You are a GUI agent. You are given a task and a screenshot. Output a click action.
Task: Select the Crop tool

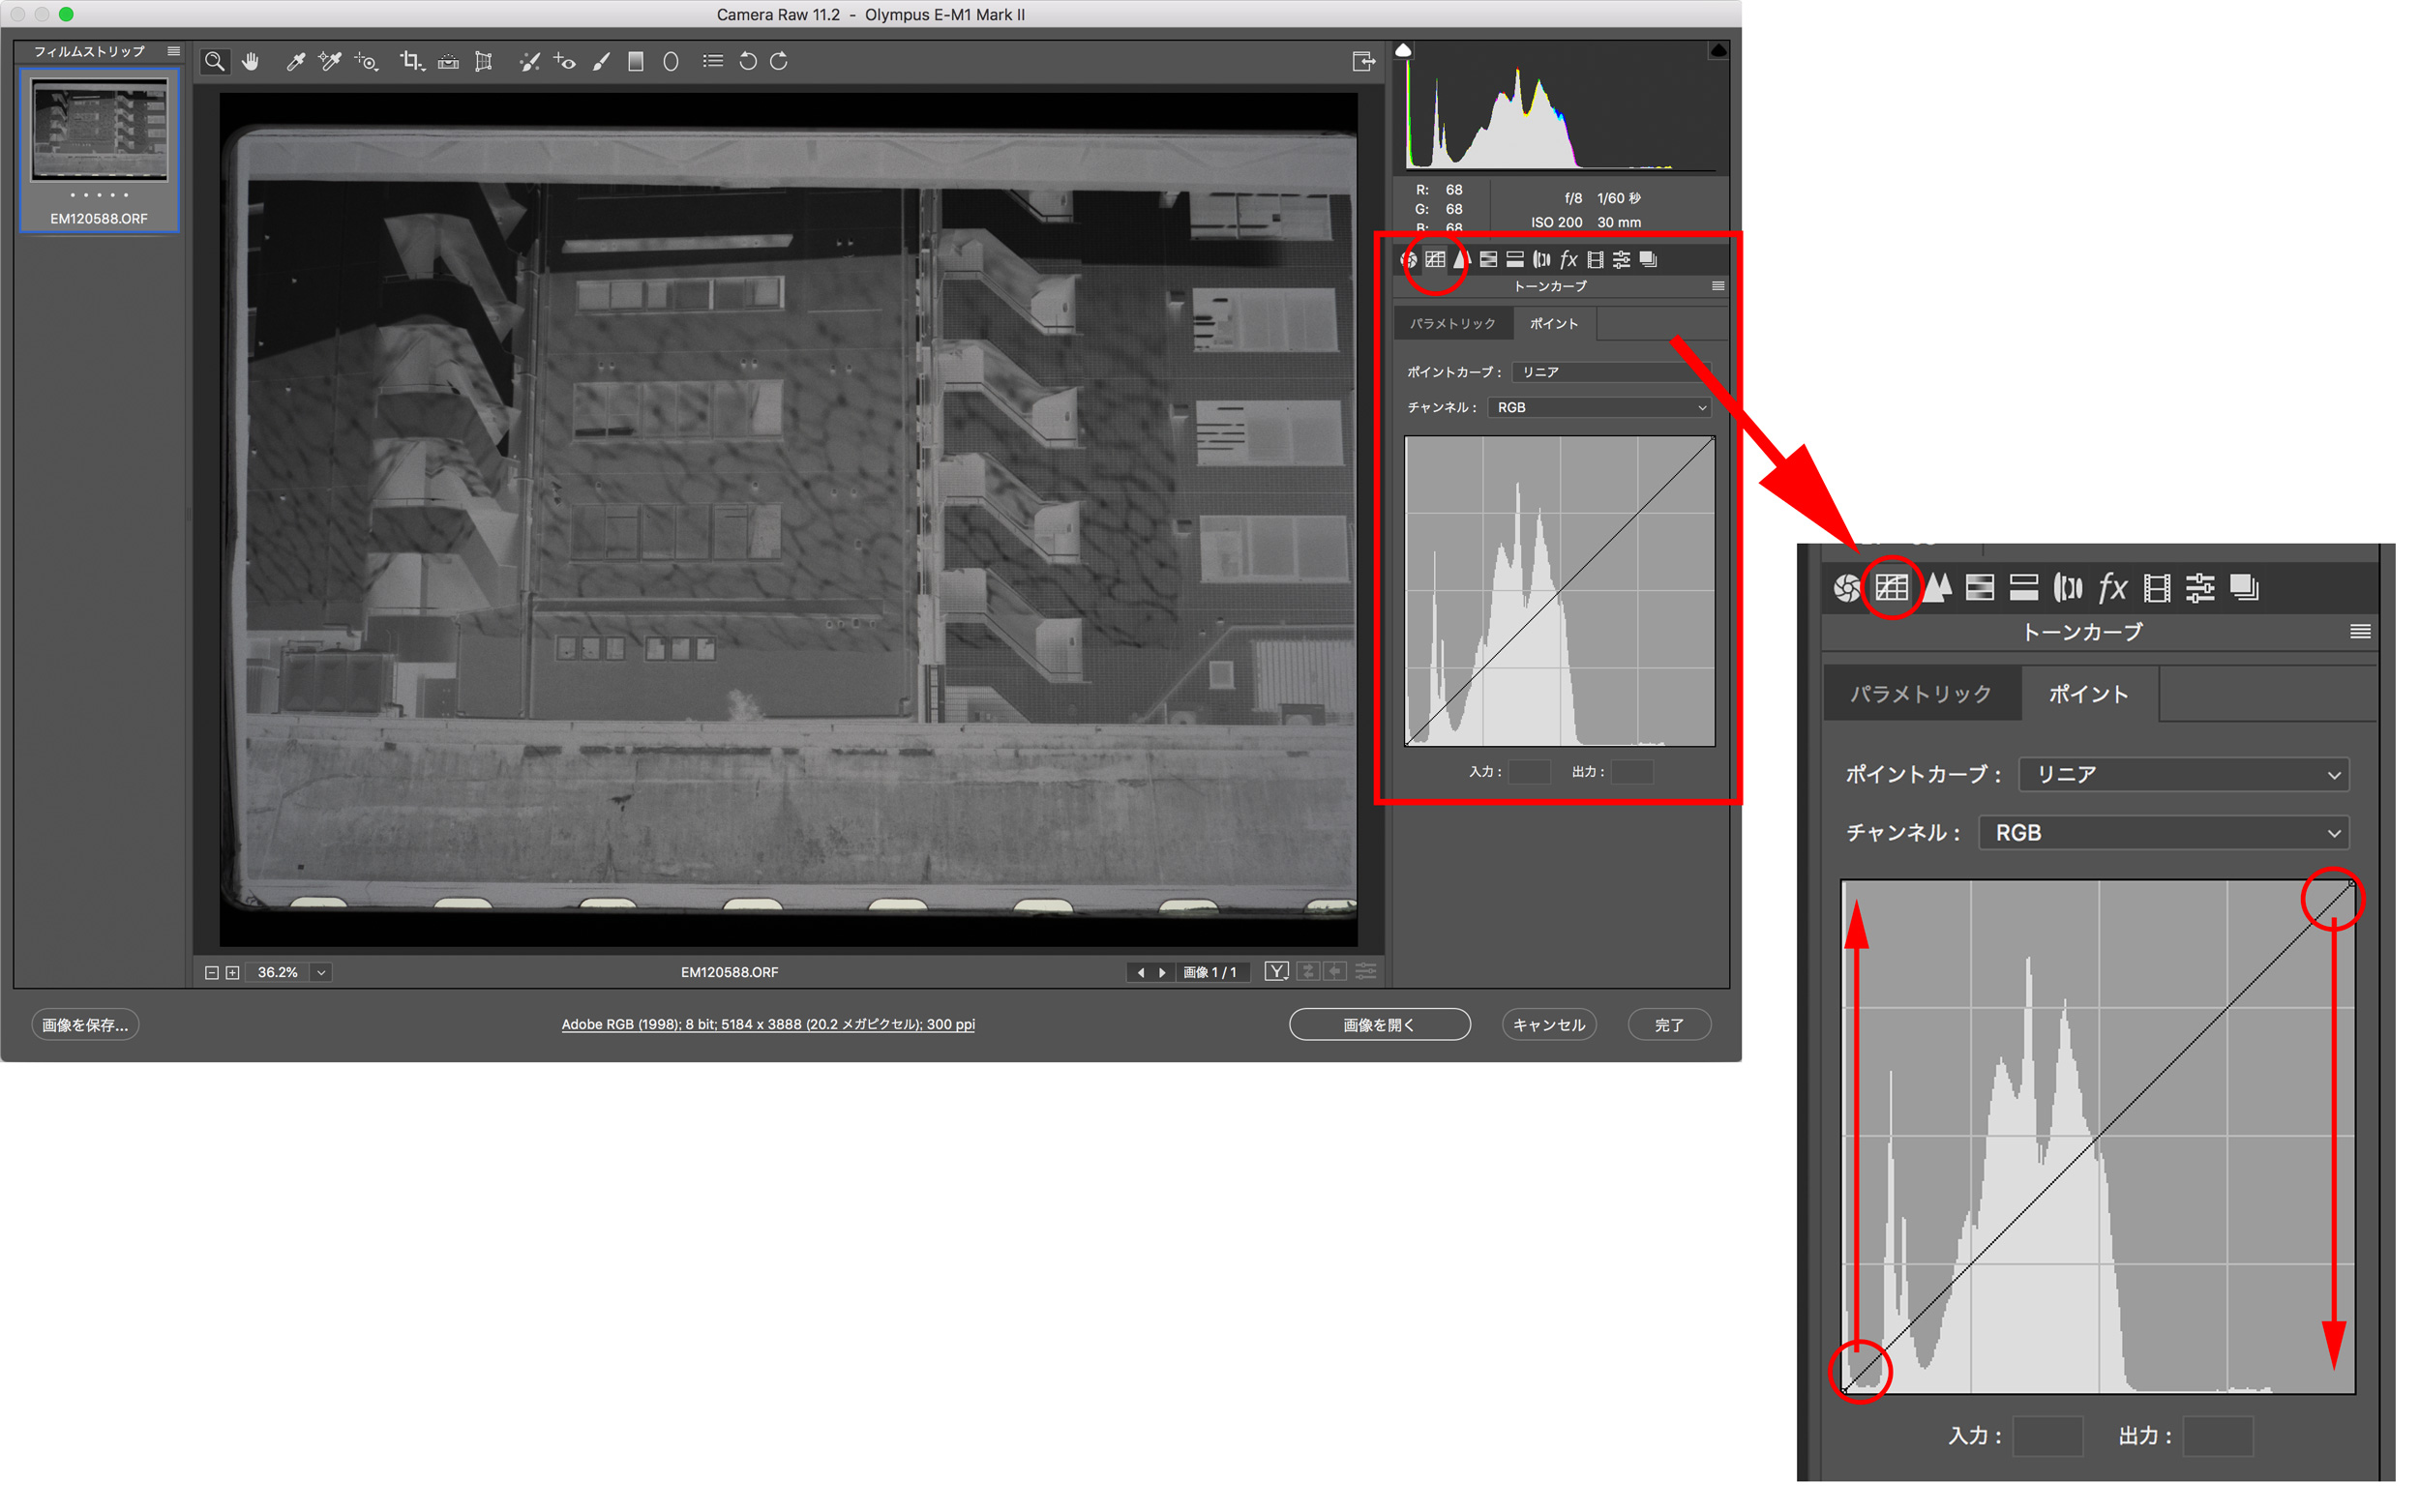pyautogui.click(x=411, y=62)
